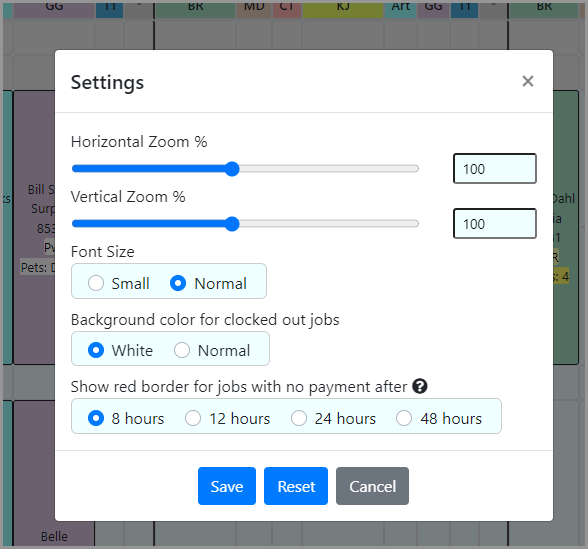
Task: Open help icon for red border setting
Action: [x=420, y=386]
